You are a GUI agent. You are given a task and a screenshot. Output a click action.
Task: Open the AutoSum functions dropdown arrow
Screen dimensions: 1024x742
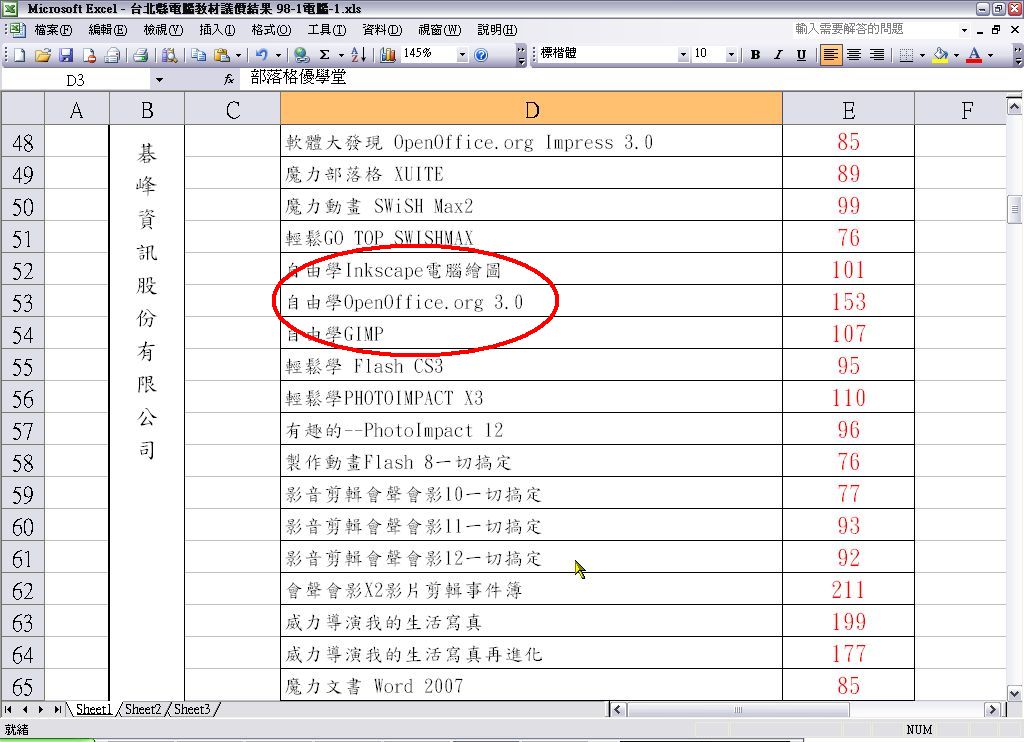click(340, 56)
